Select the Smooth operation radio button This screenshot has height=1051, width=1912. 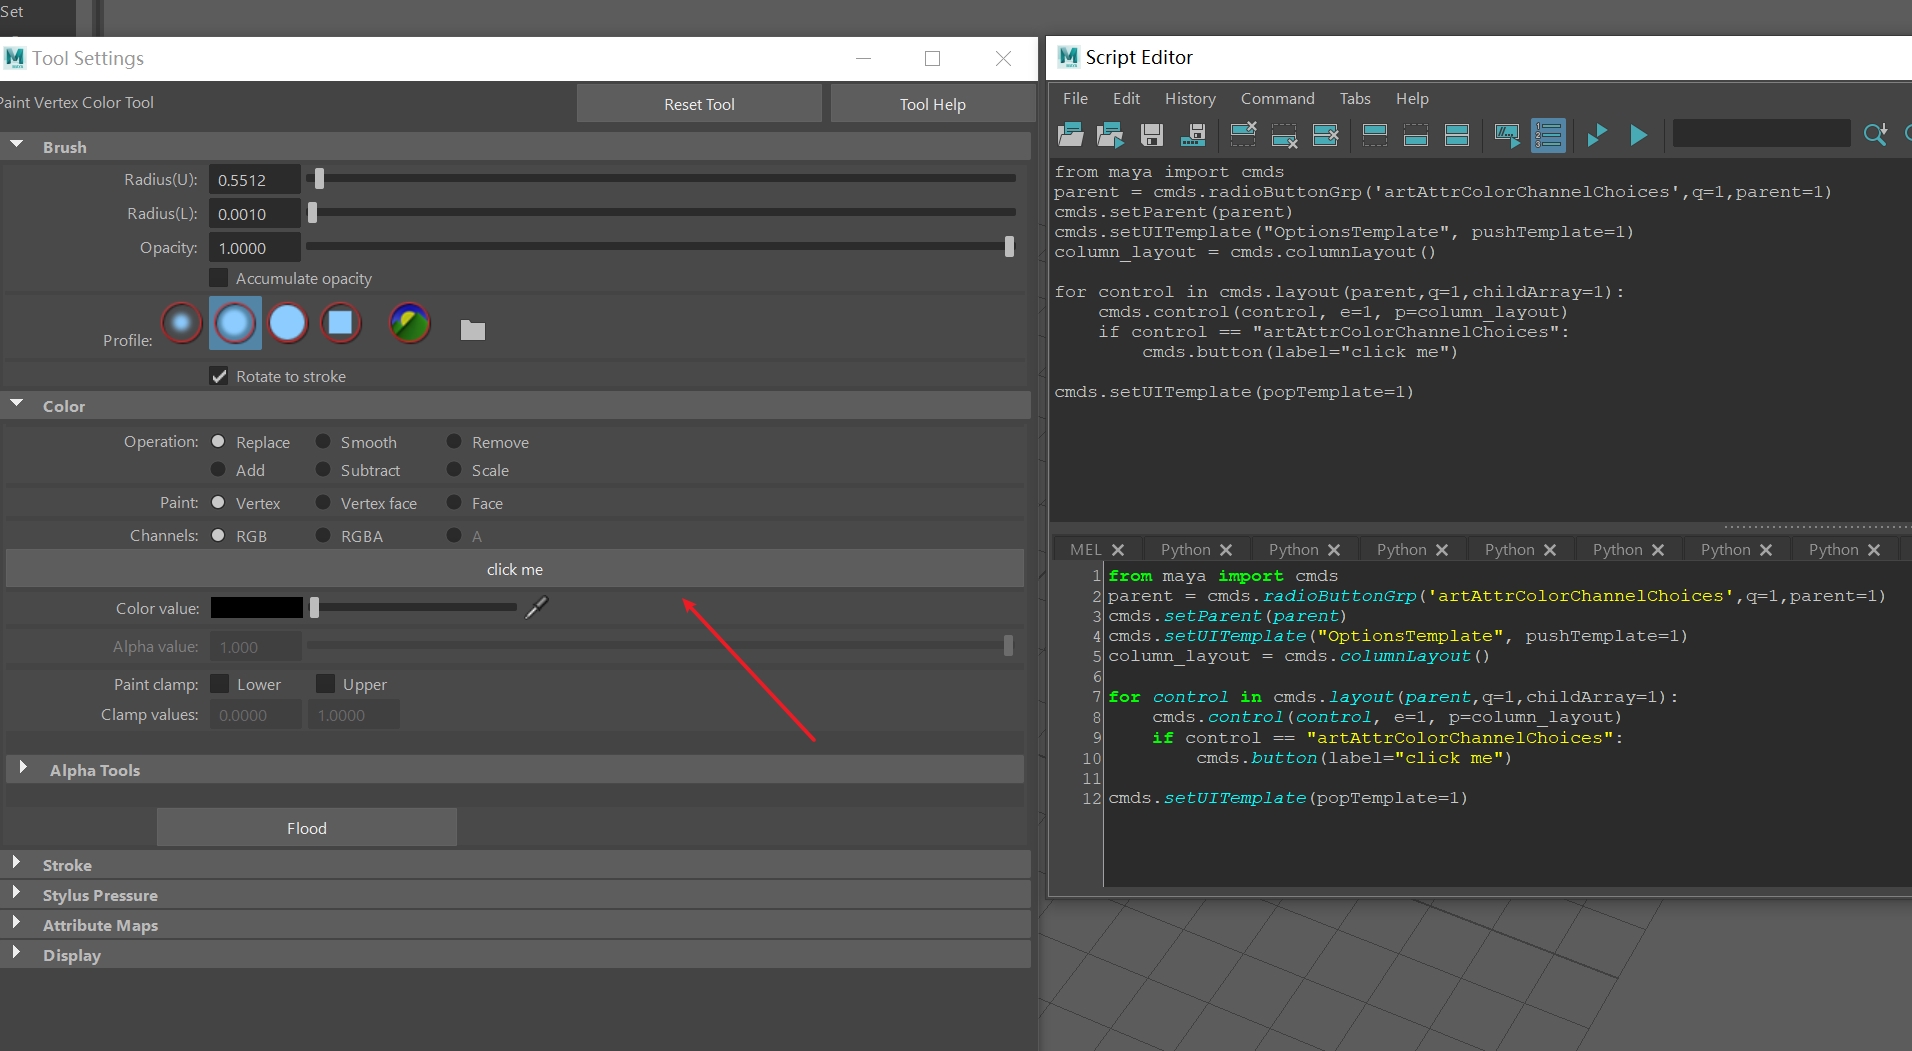pos(323,442)
